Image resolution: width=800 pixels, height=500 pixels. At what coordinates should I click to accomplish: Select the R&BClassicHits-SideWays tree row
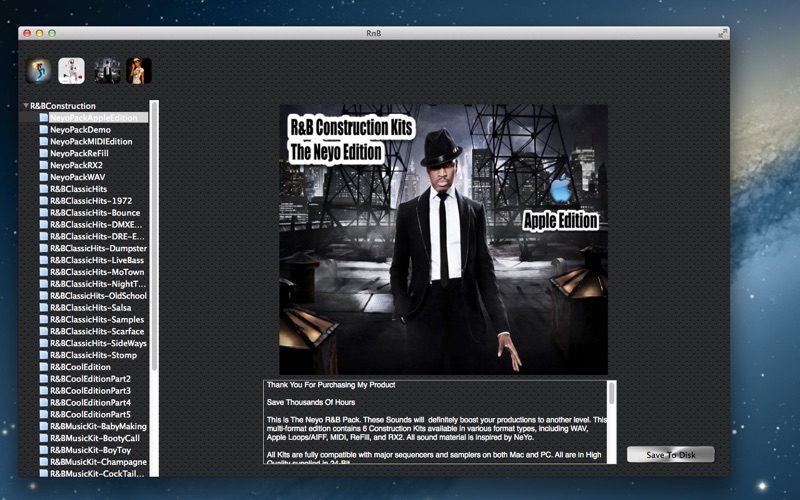84,343
